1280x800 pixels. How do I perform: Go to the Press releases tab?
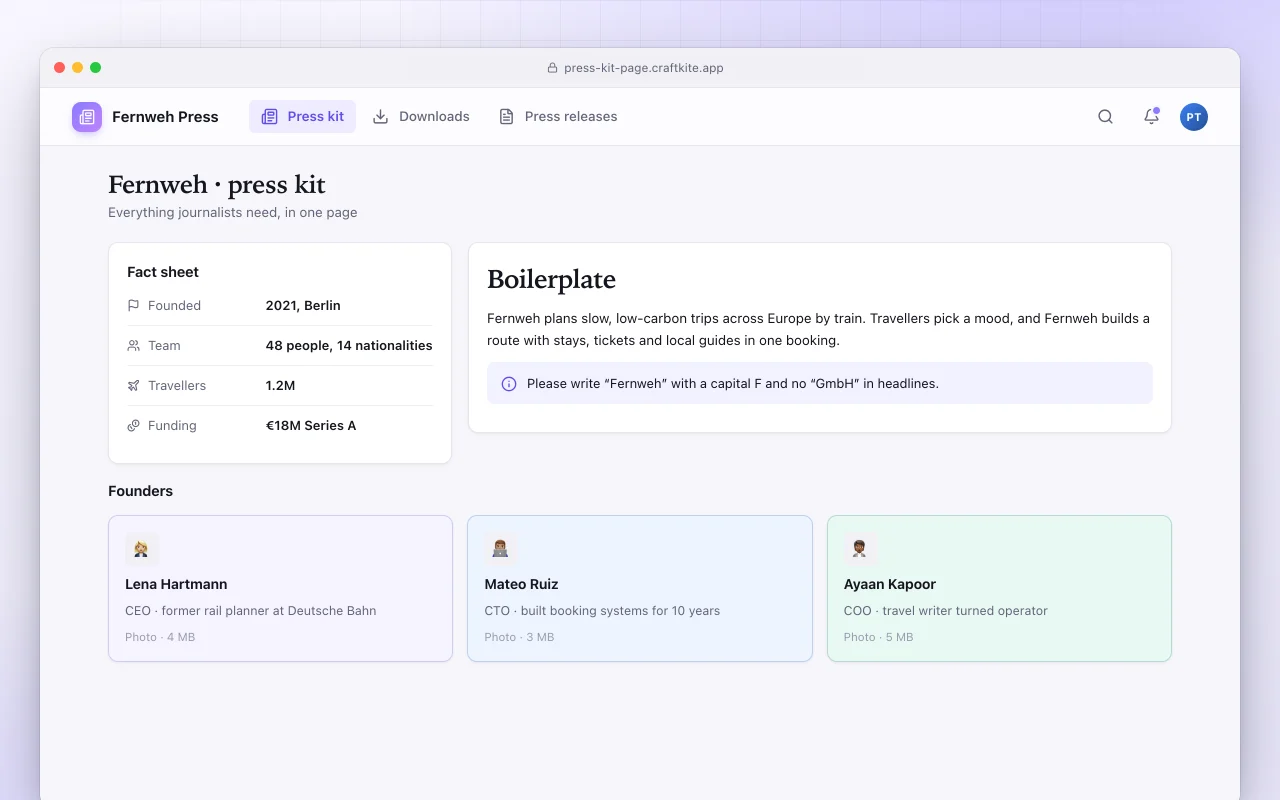pos(558,117)
